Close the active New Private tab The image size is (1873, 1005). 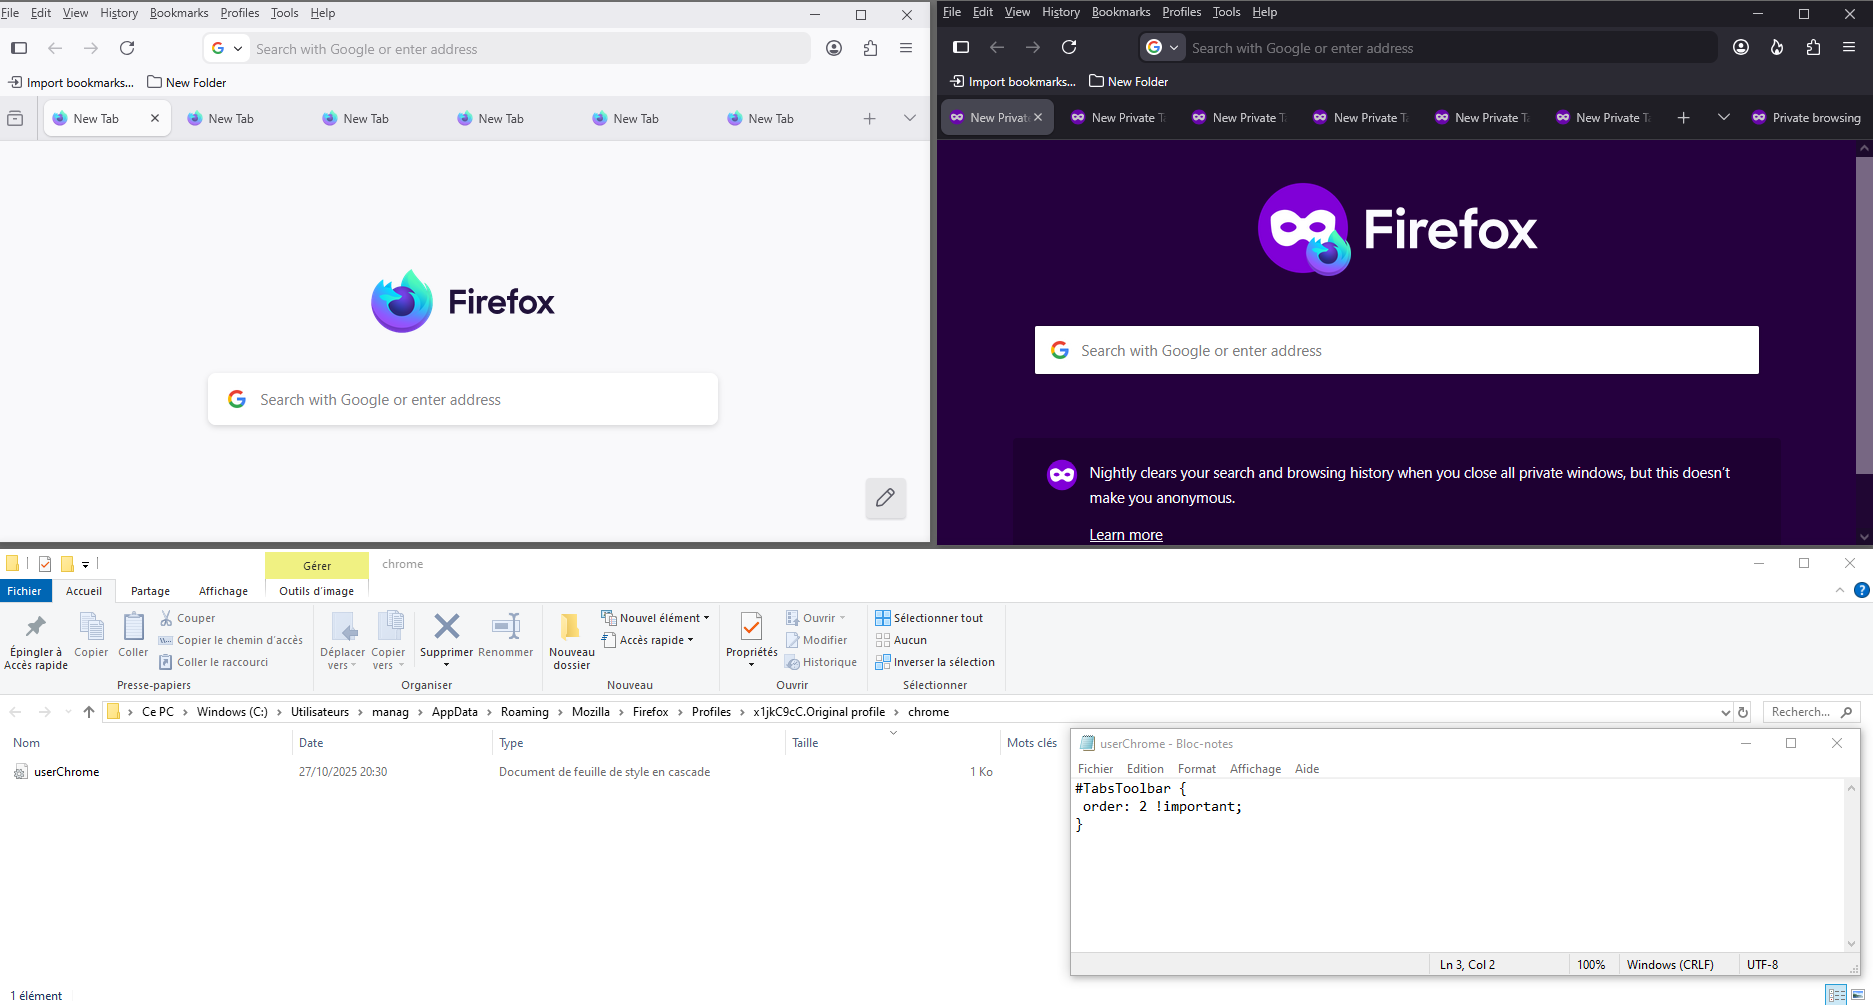(x=1038, y=117)
